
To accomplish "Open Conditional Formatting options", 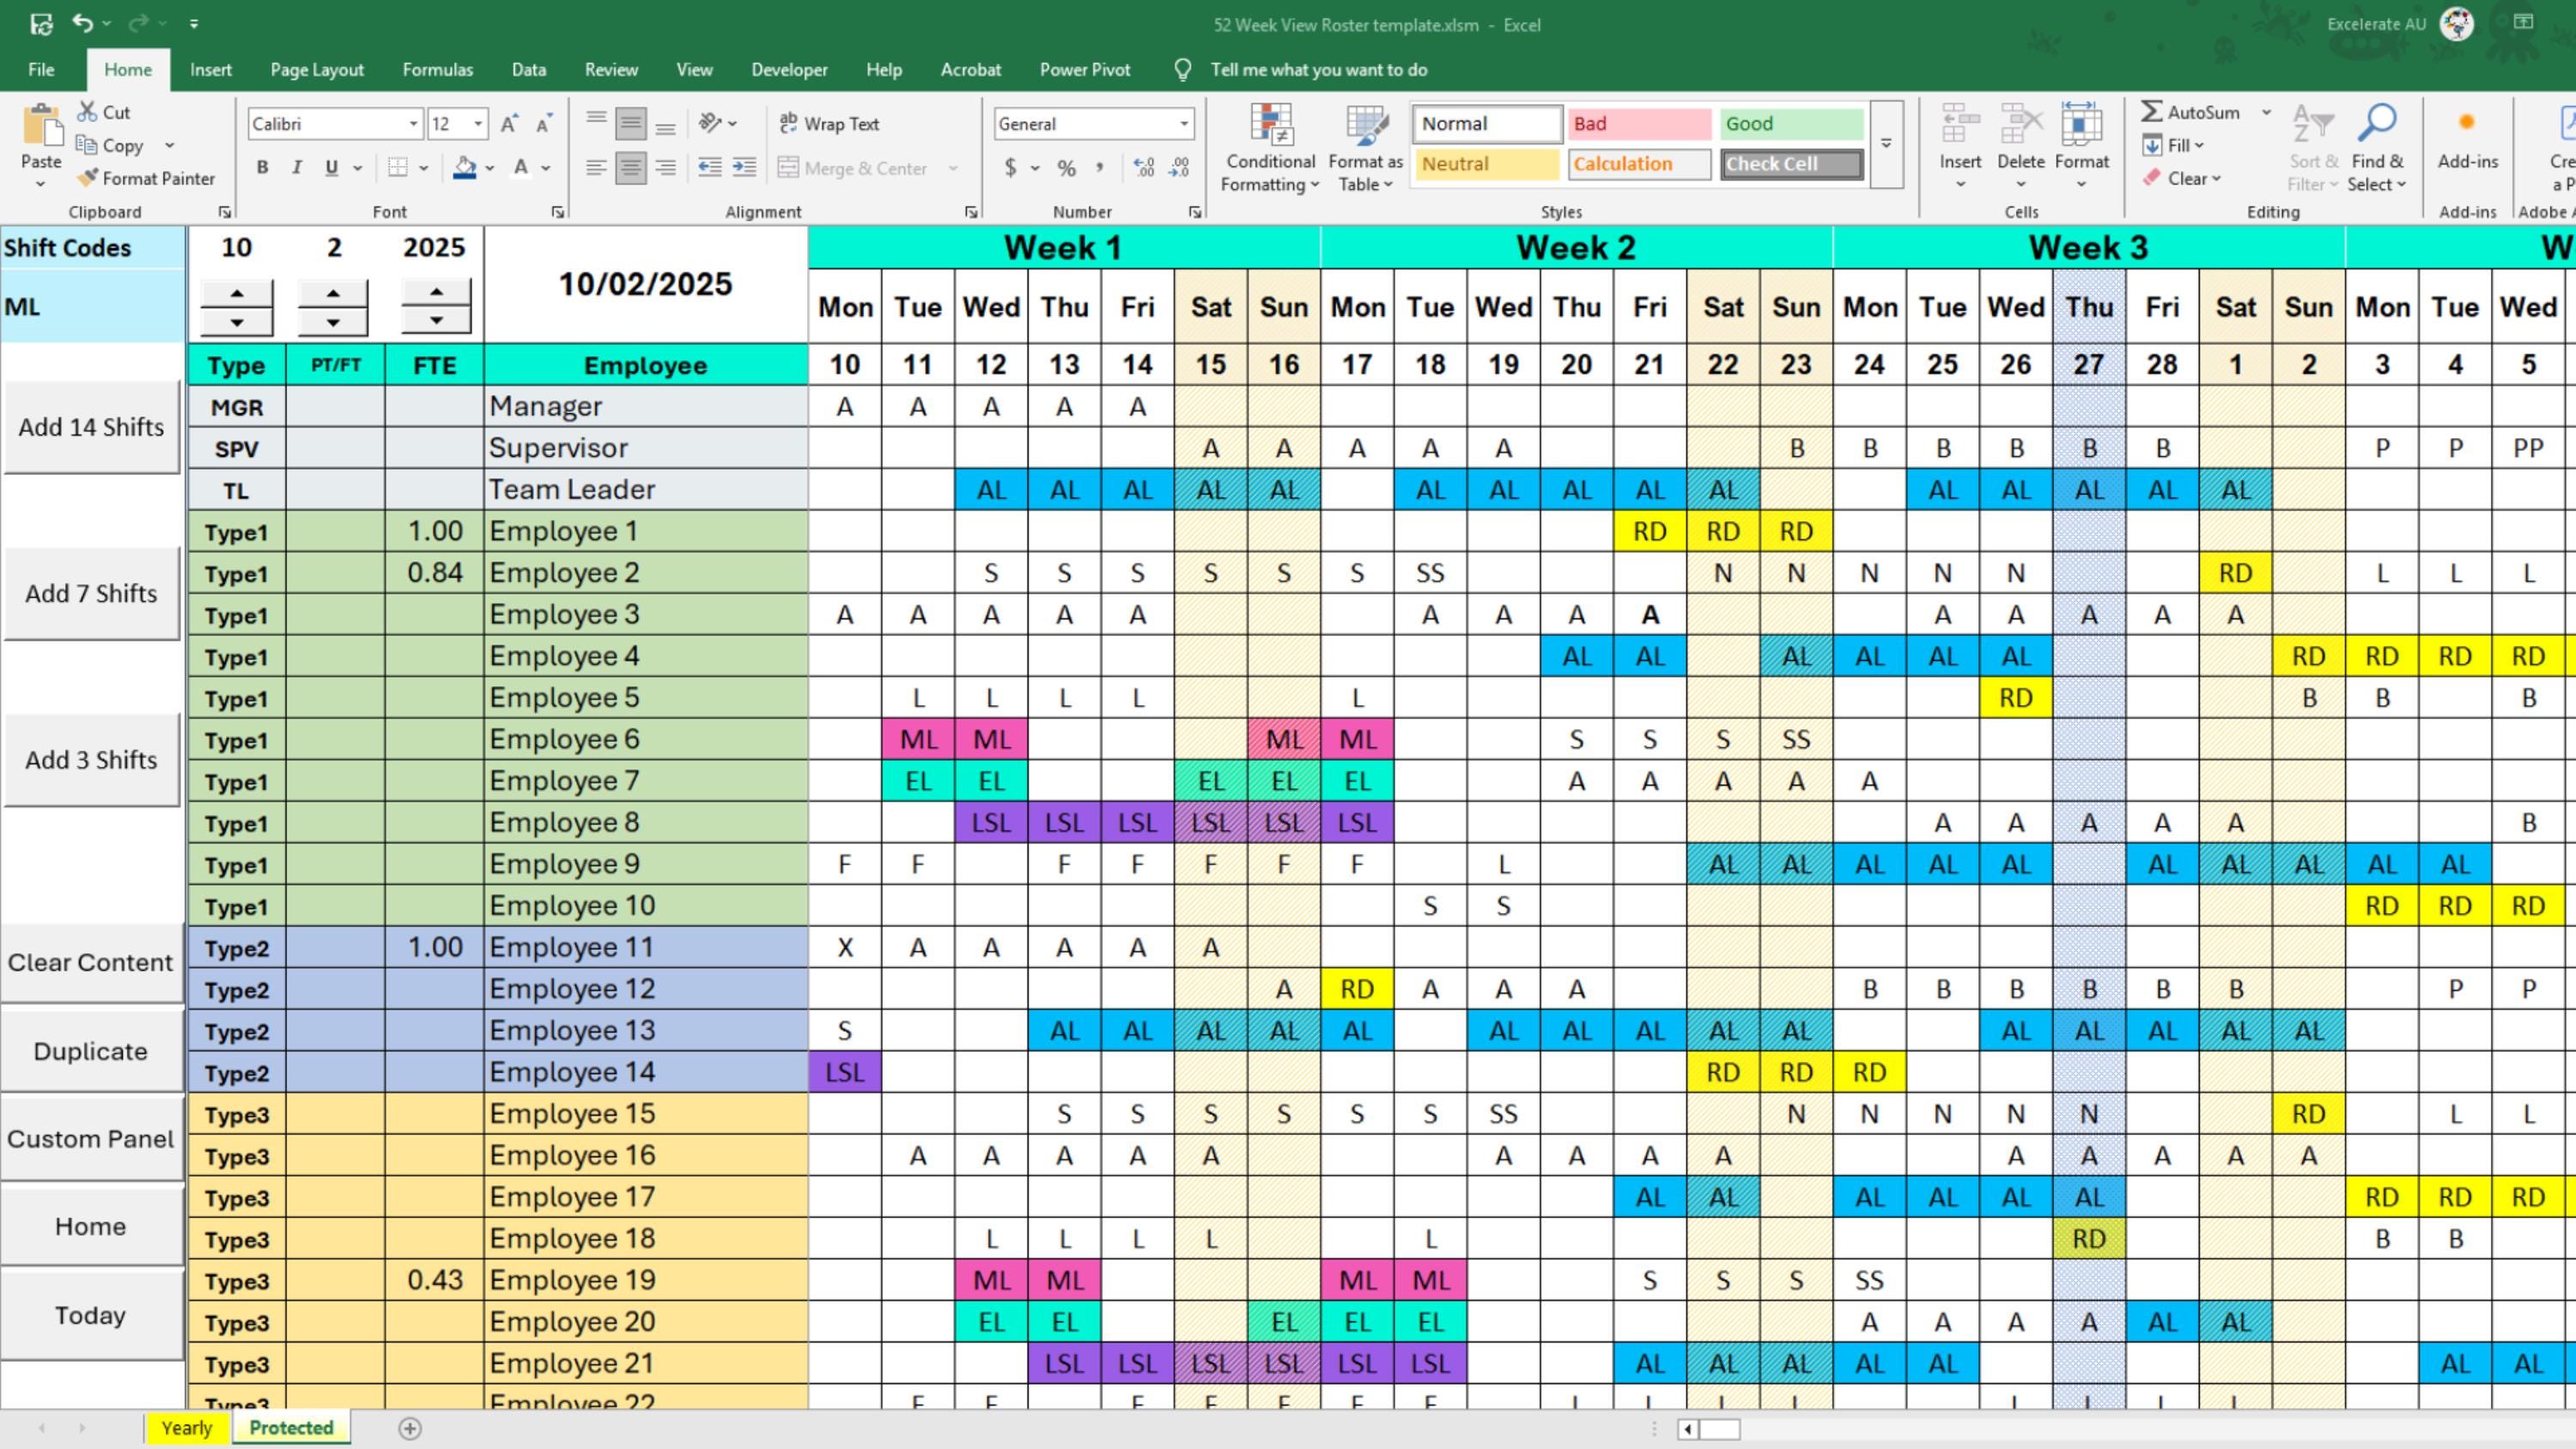I will pos(1269,148).
